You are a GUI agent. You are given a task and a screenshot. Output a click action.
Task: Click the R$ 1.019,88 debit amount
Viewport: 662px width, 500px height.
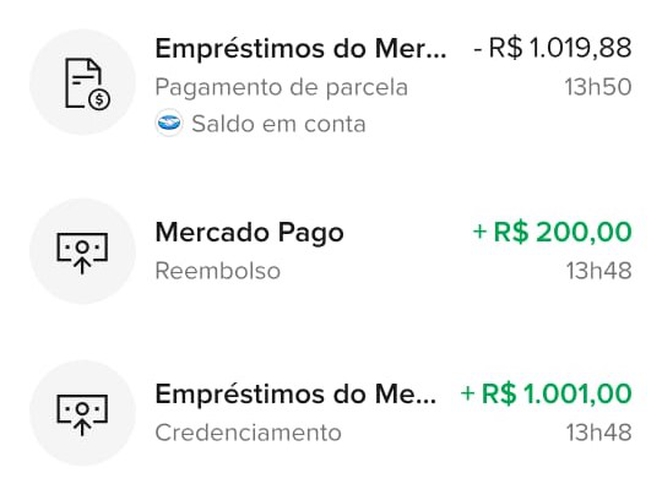coord(560,49)
